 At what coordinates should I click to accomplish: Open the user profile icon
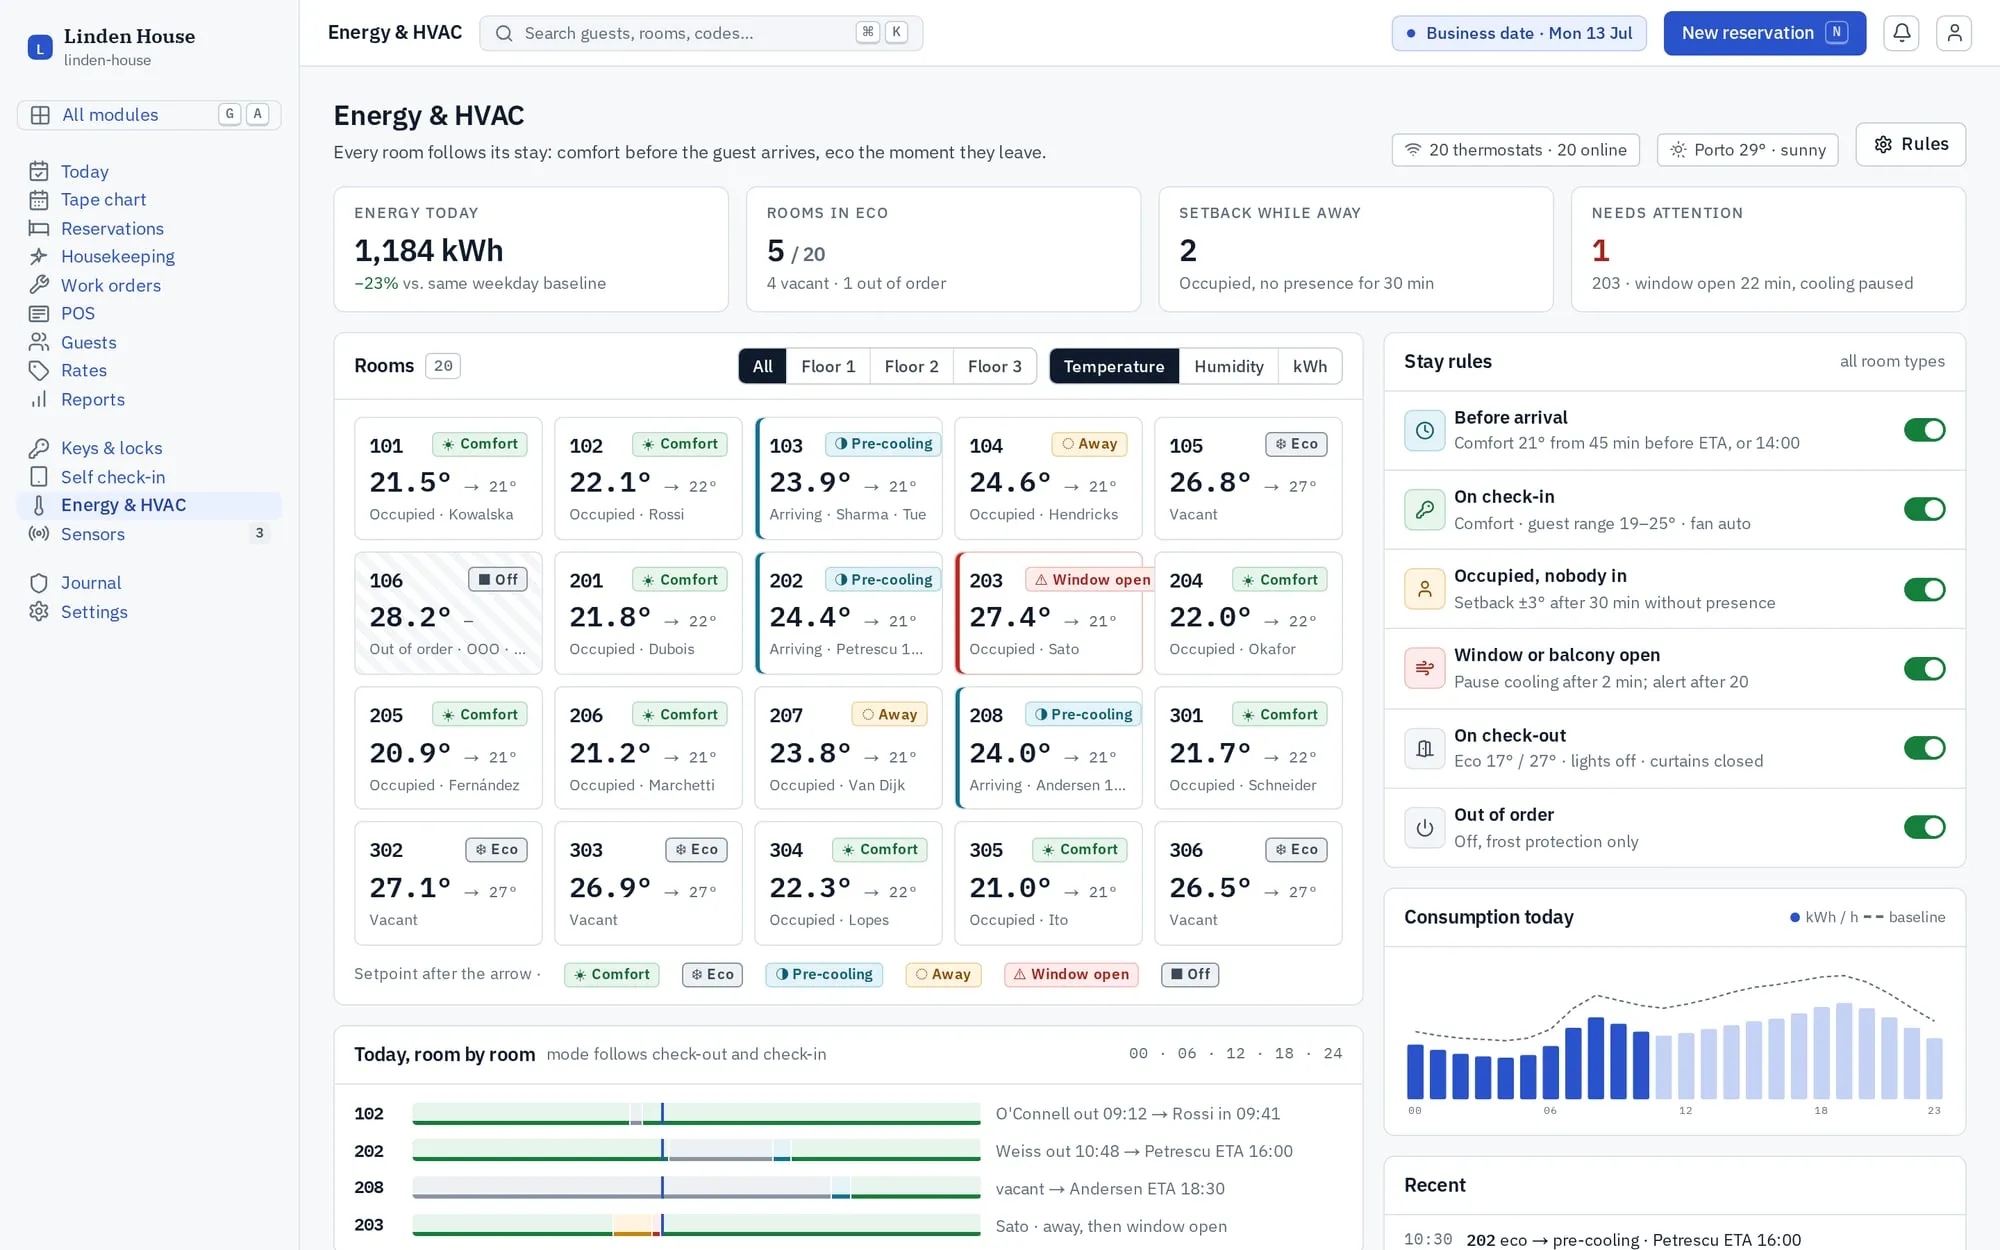pyautogui.click(x=1954, y=33)
